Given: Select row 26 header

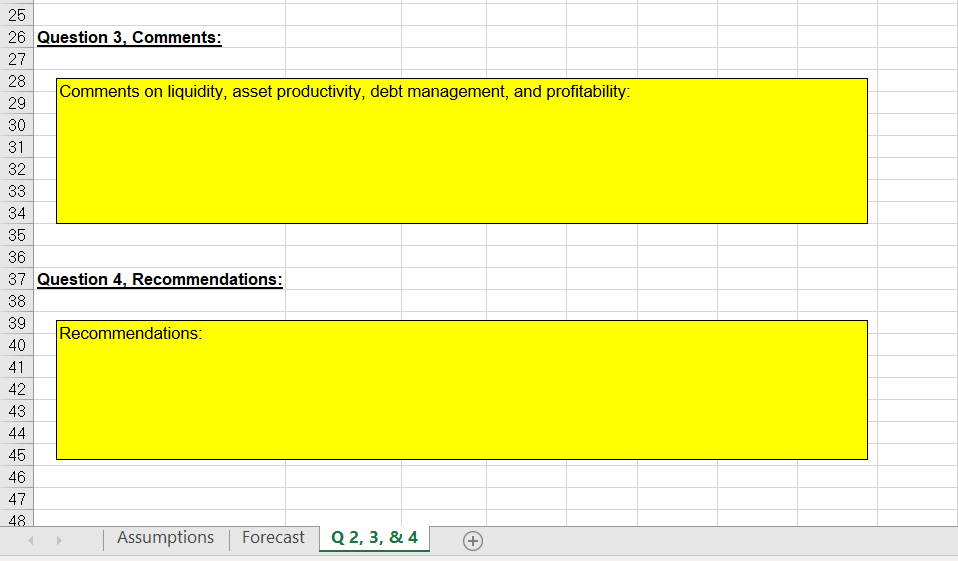Looking at the screenshot, I should pyautogui.click(x=16, y=37).
